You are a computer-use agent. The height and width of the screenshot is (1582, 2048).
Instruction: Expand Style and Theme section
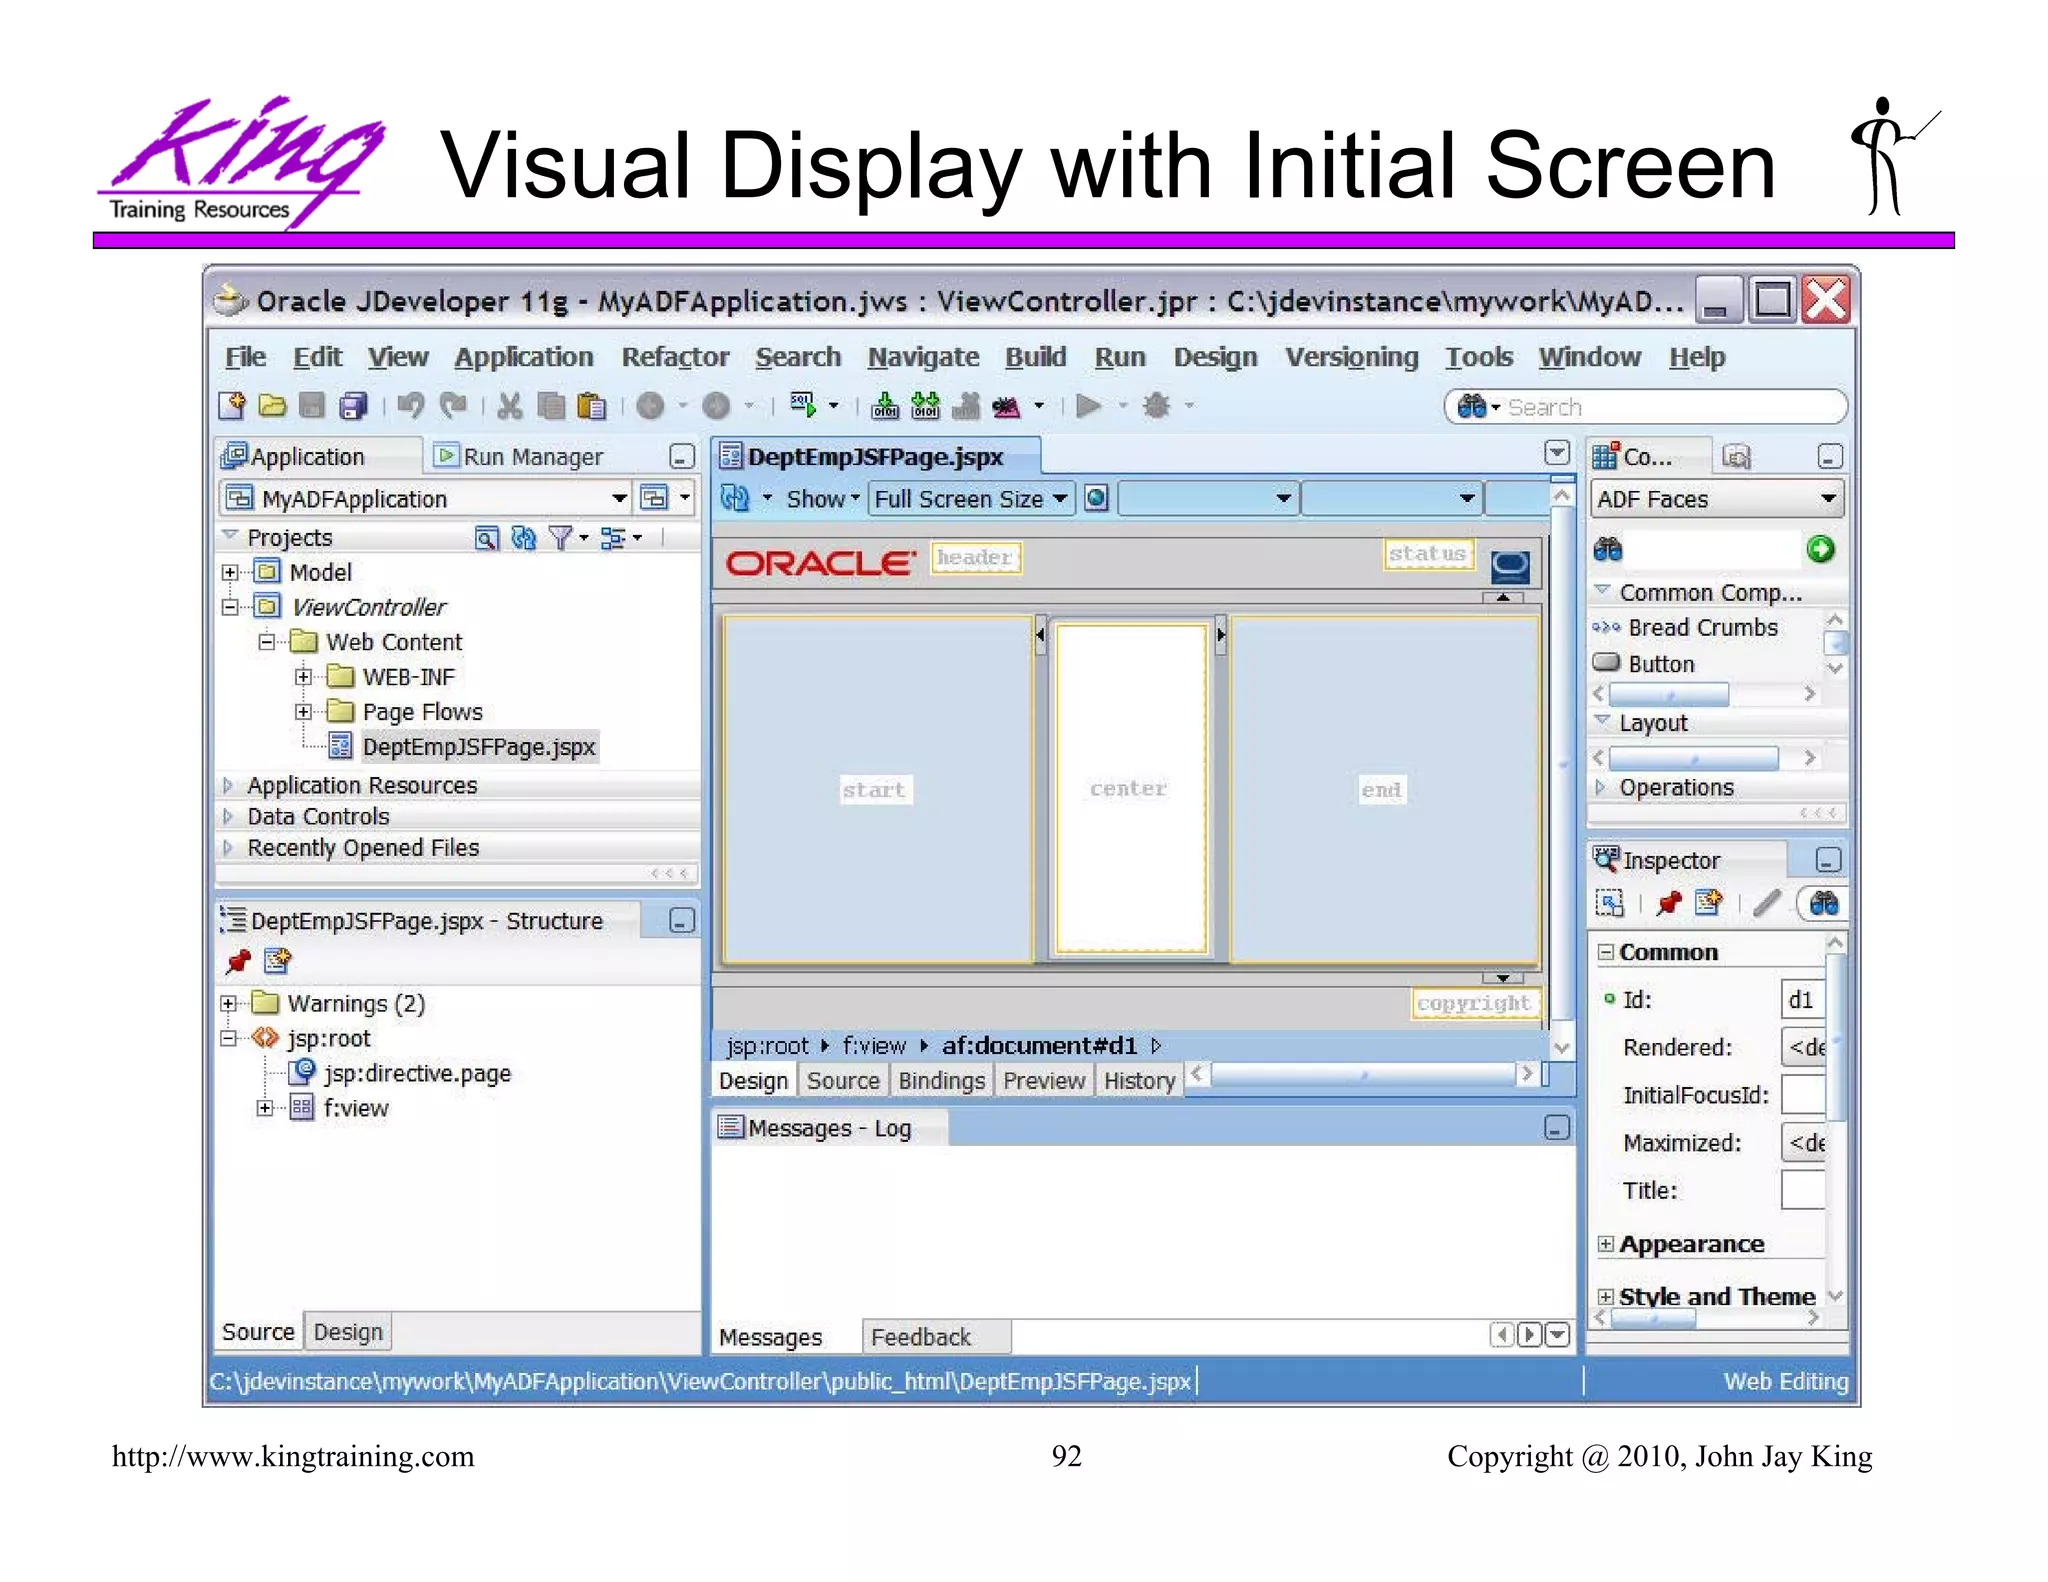1606,1296
